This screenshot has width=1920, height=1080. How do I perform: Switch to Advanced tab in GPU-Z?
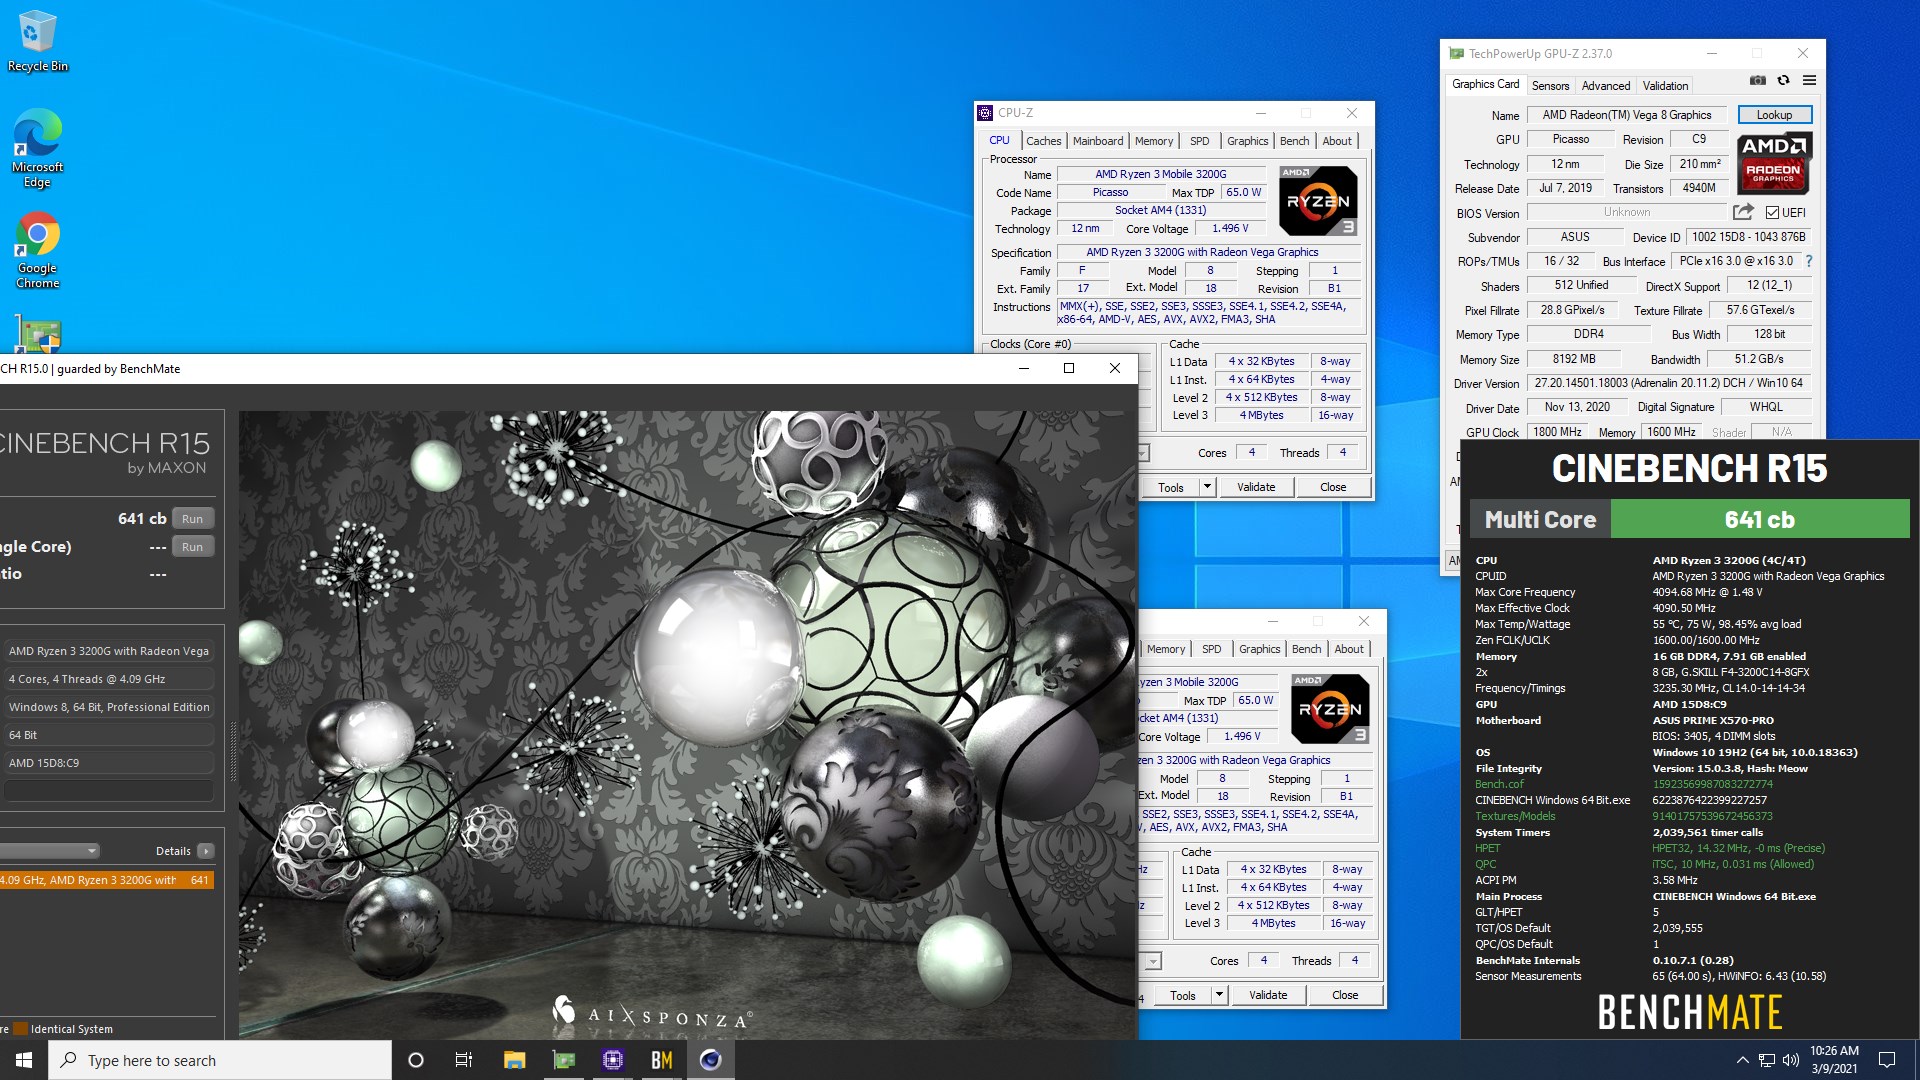(1606, 86)
